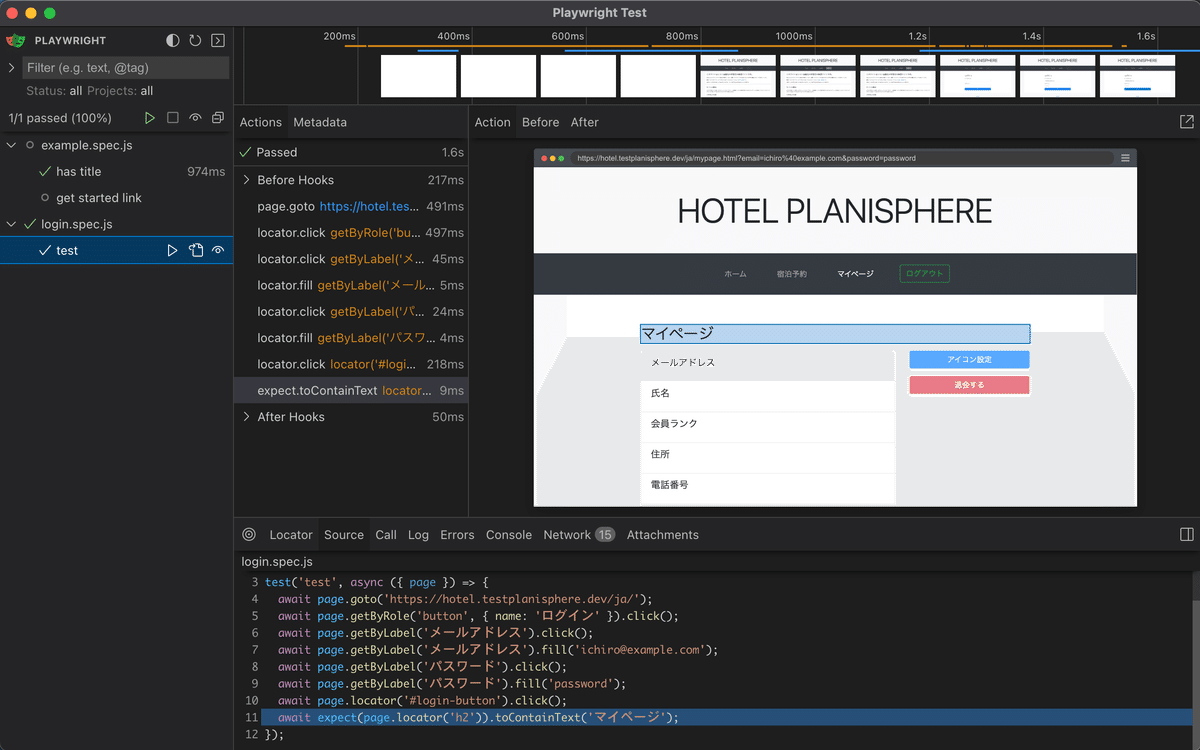This screenshot has height=750, width=1200.
Task: Click the pass checkmark next to 'has title'
Action: click(x=45, y=172)
